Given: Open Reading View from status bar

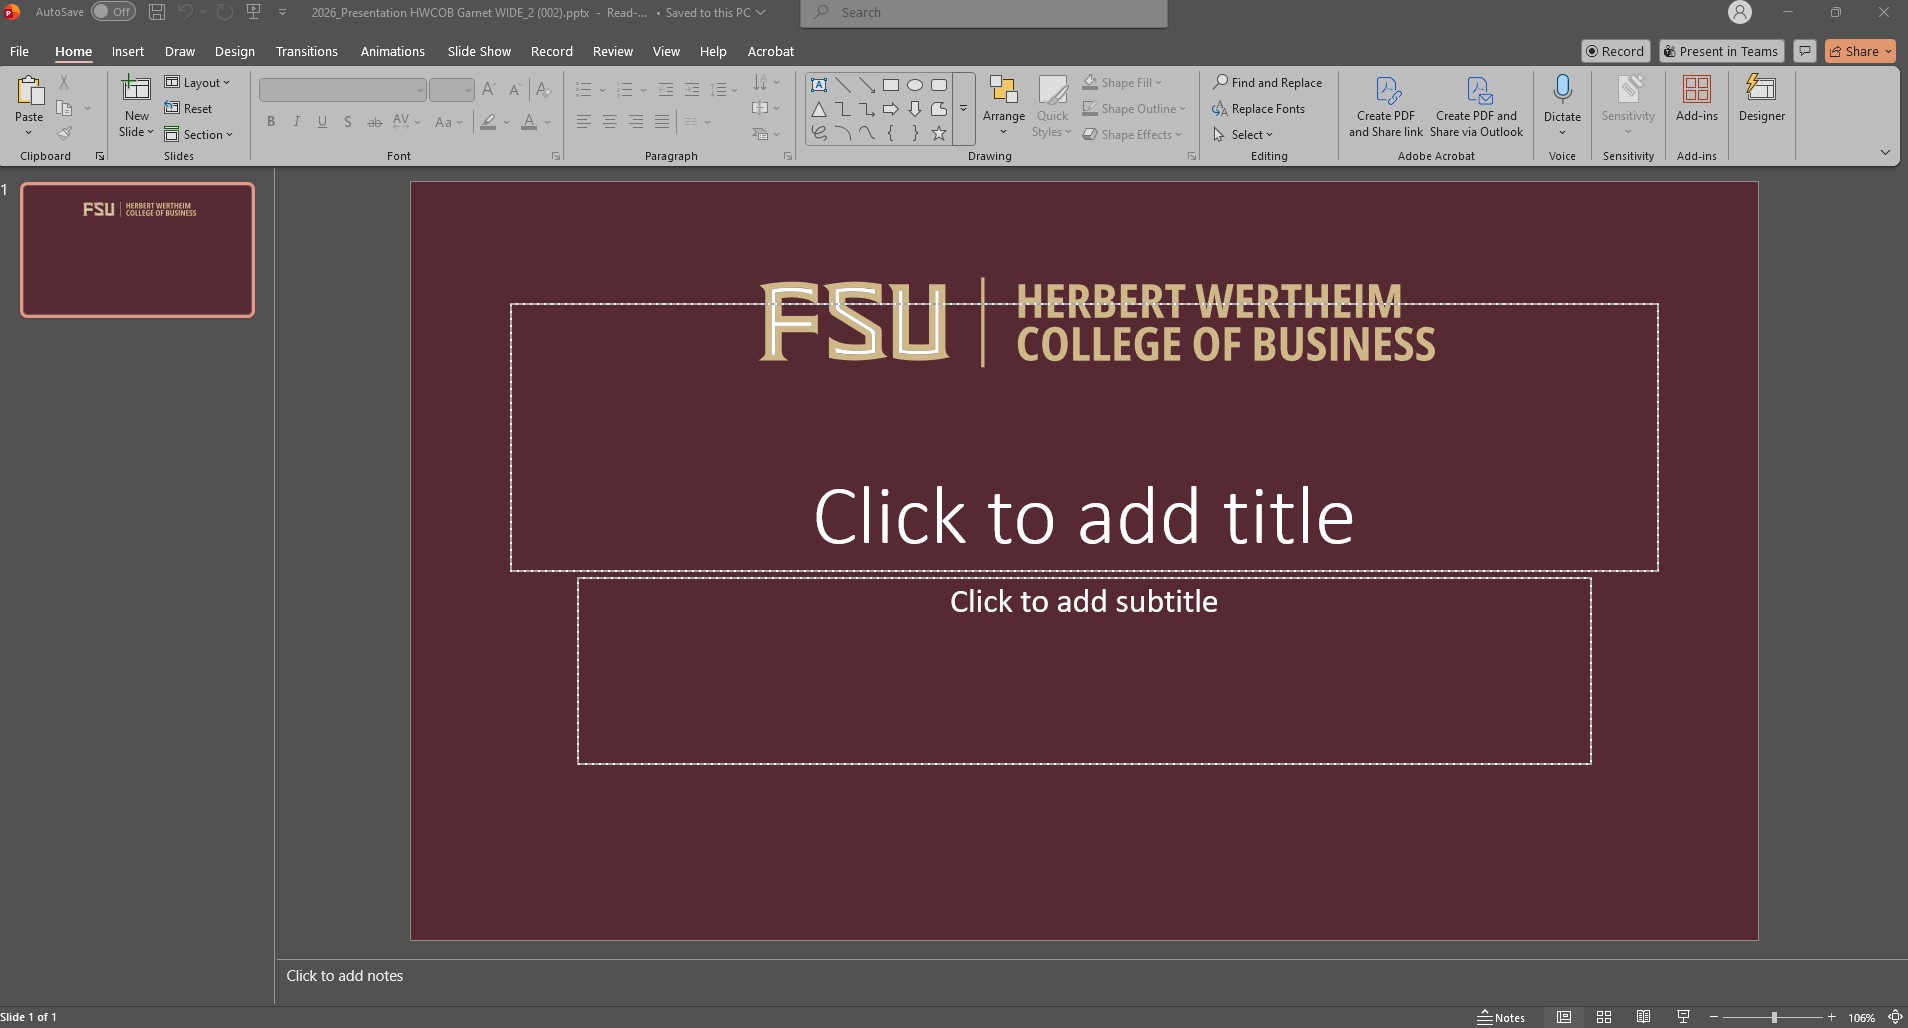Looking at the screenshot, I should coord(1643,1017).
